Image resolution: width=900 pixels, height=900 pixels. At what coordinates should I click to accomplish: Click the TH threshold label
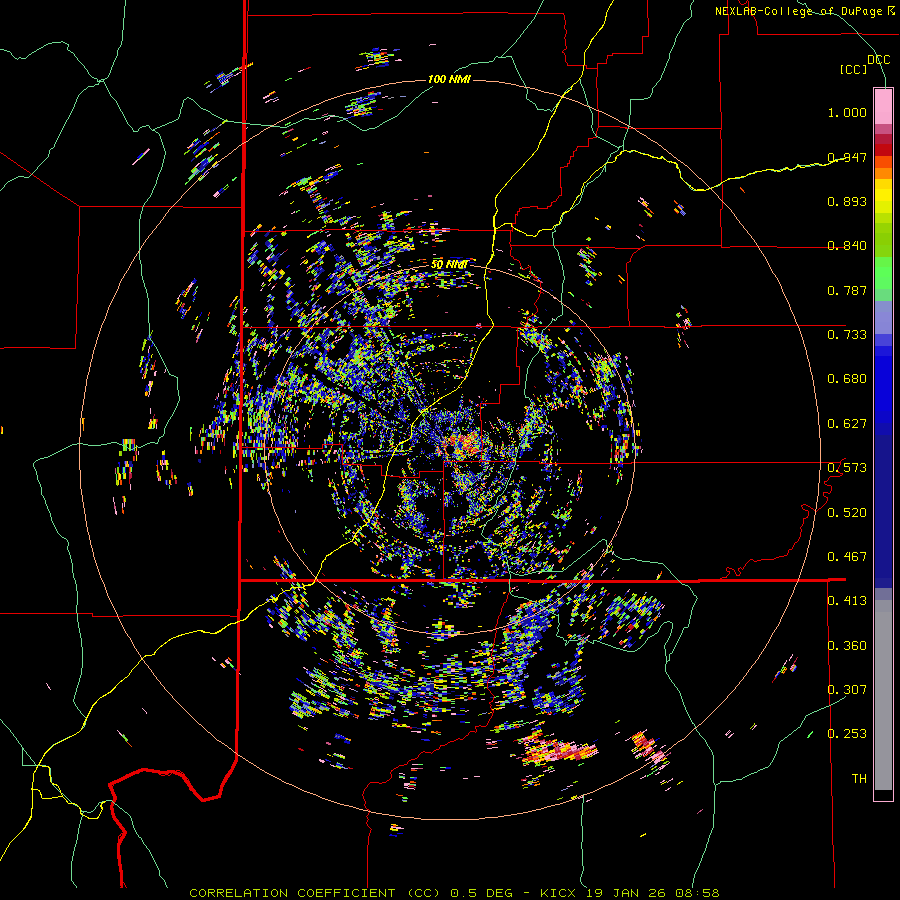pos(859,779)
